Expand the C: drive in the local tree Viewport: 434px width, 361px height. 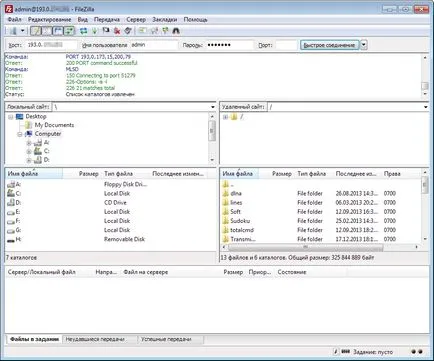[x=29, y=152]
